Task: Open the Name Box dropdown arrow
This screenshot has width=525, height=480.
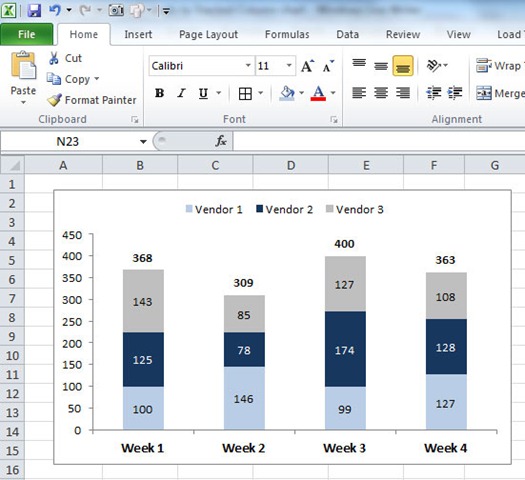Action: 143,142
